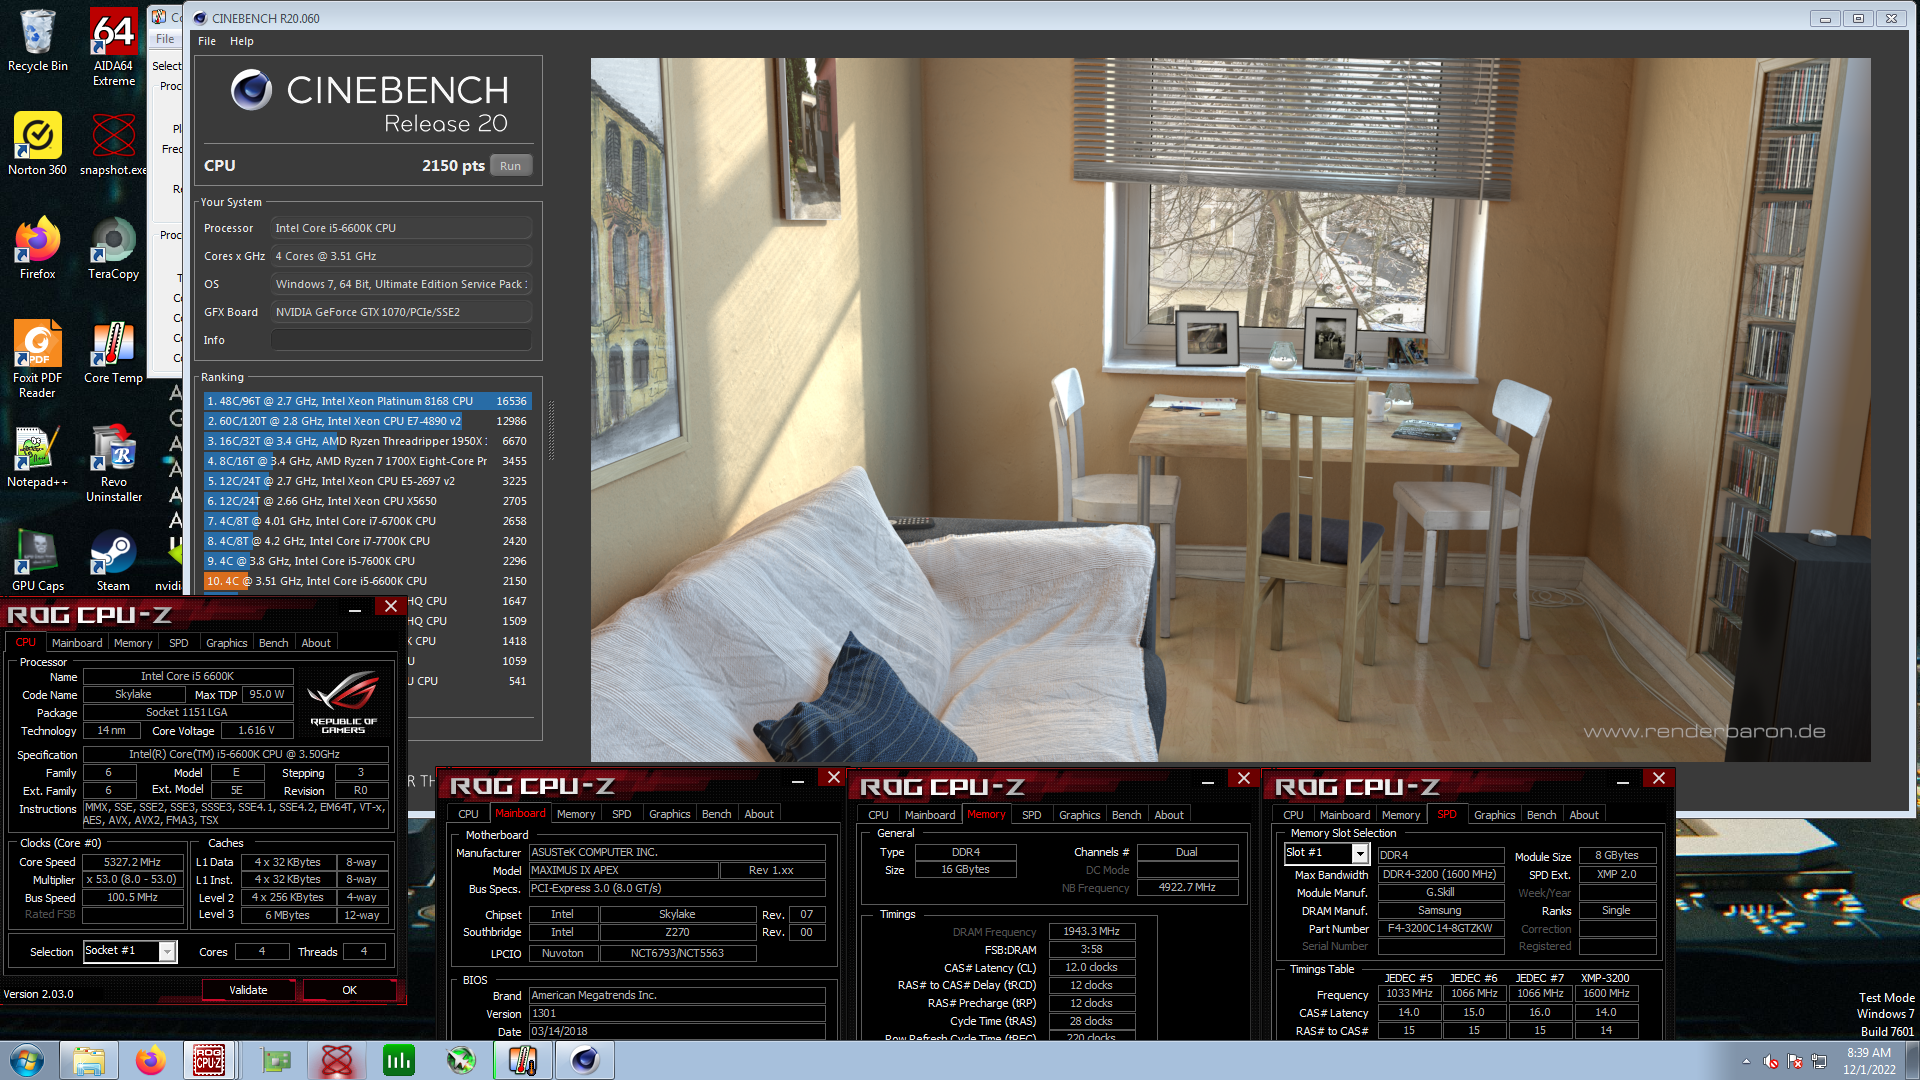This screenshot has height=1080, width=1920.
Task: Click OK in the CPU-Z CPU window
Action: coord(349,990)
